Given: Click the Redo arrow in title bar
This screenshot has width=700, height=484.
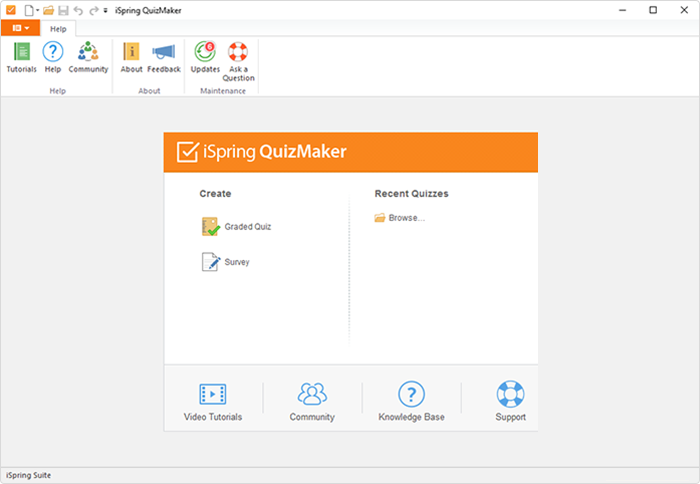Looking at the screenshot, I should (x=93, y=10).
